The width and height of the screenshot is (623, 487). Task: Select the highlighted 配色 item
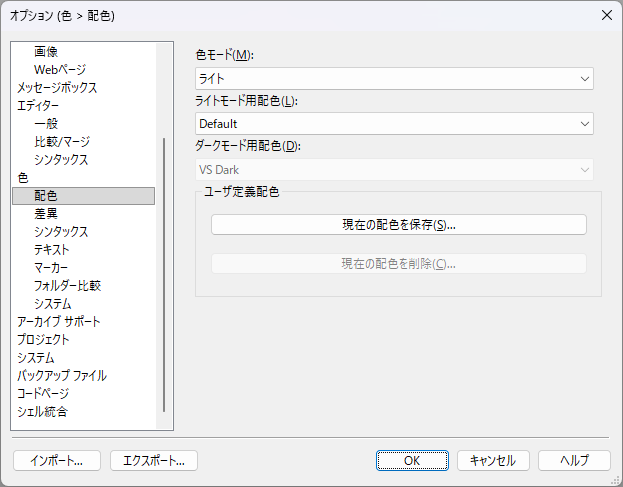coord(83,196)
